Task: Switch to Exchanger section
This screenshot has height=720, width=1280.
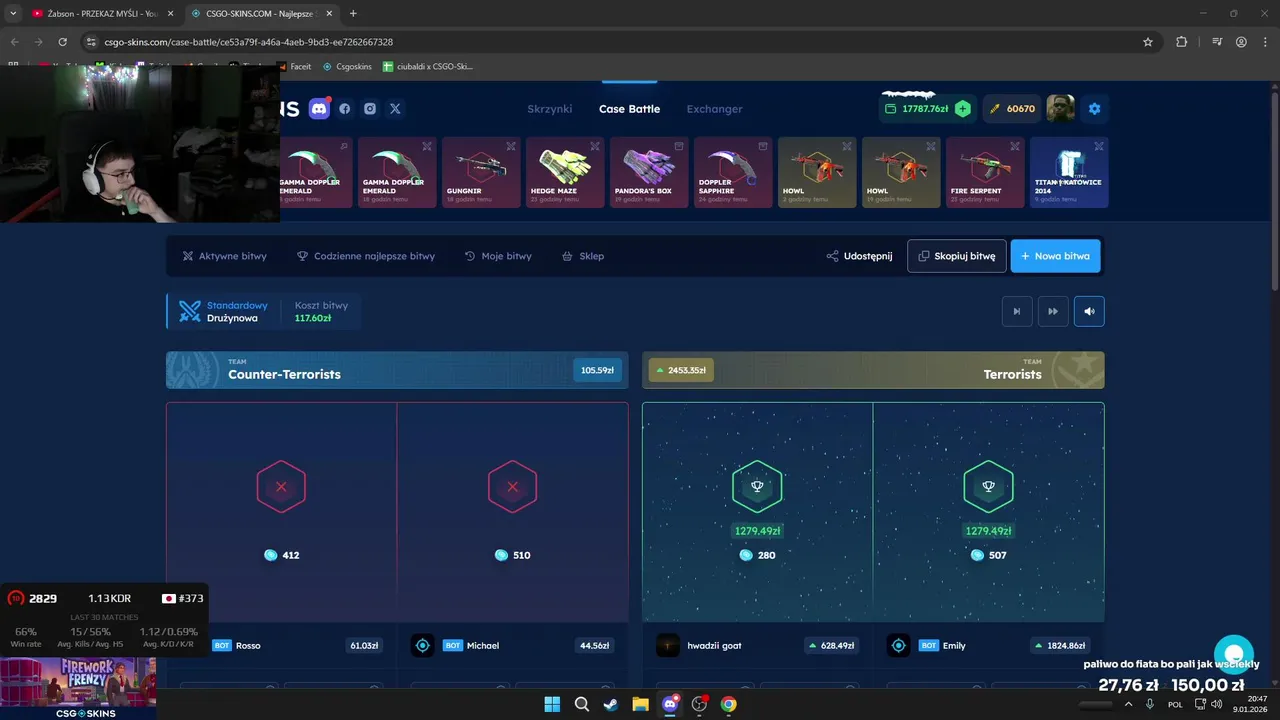Action: click(x=714, y=109)
